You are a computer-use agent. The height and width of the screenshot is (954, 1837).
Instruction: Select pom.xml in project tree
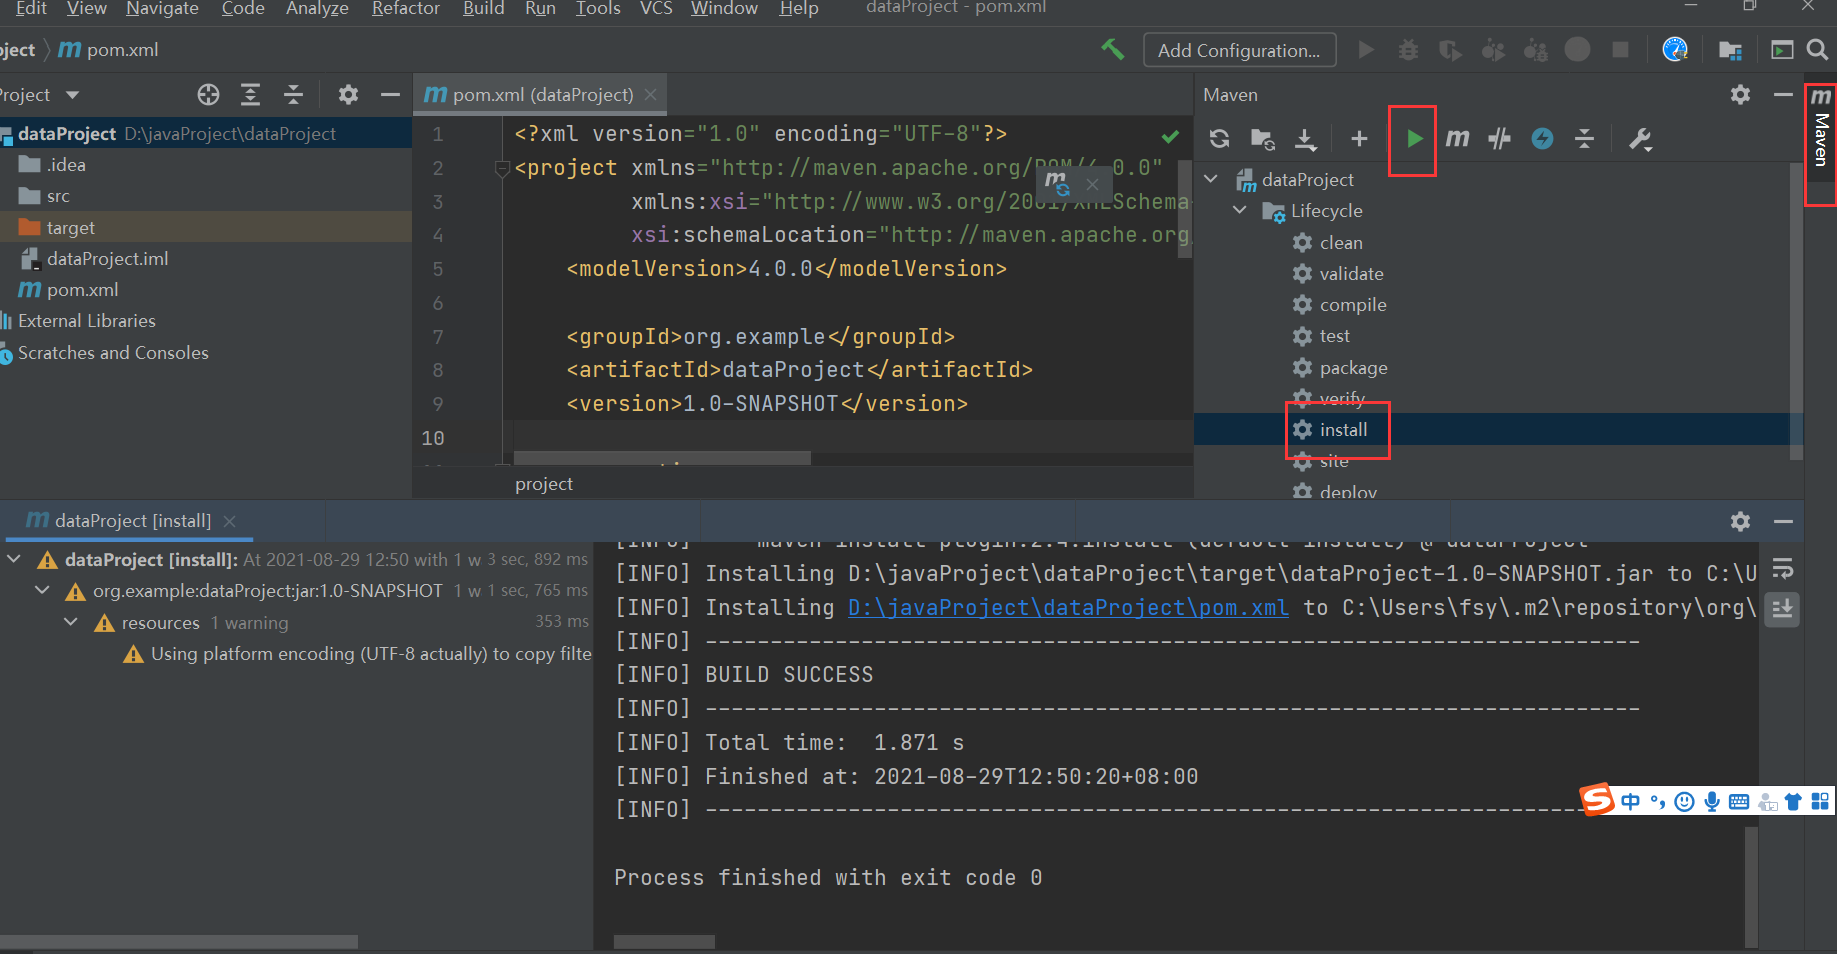[x=82, y=289]
